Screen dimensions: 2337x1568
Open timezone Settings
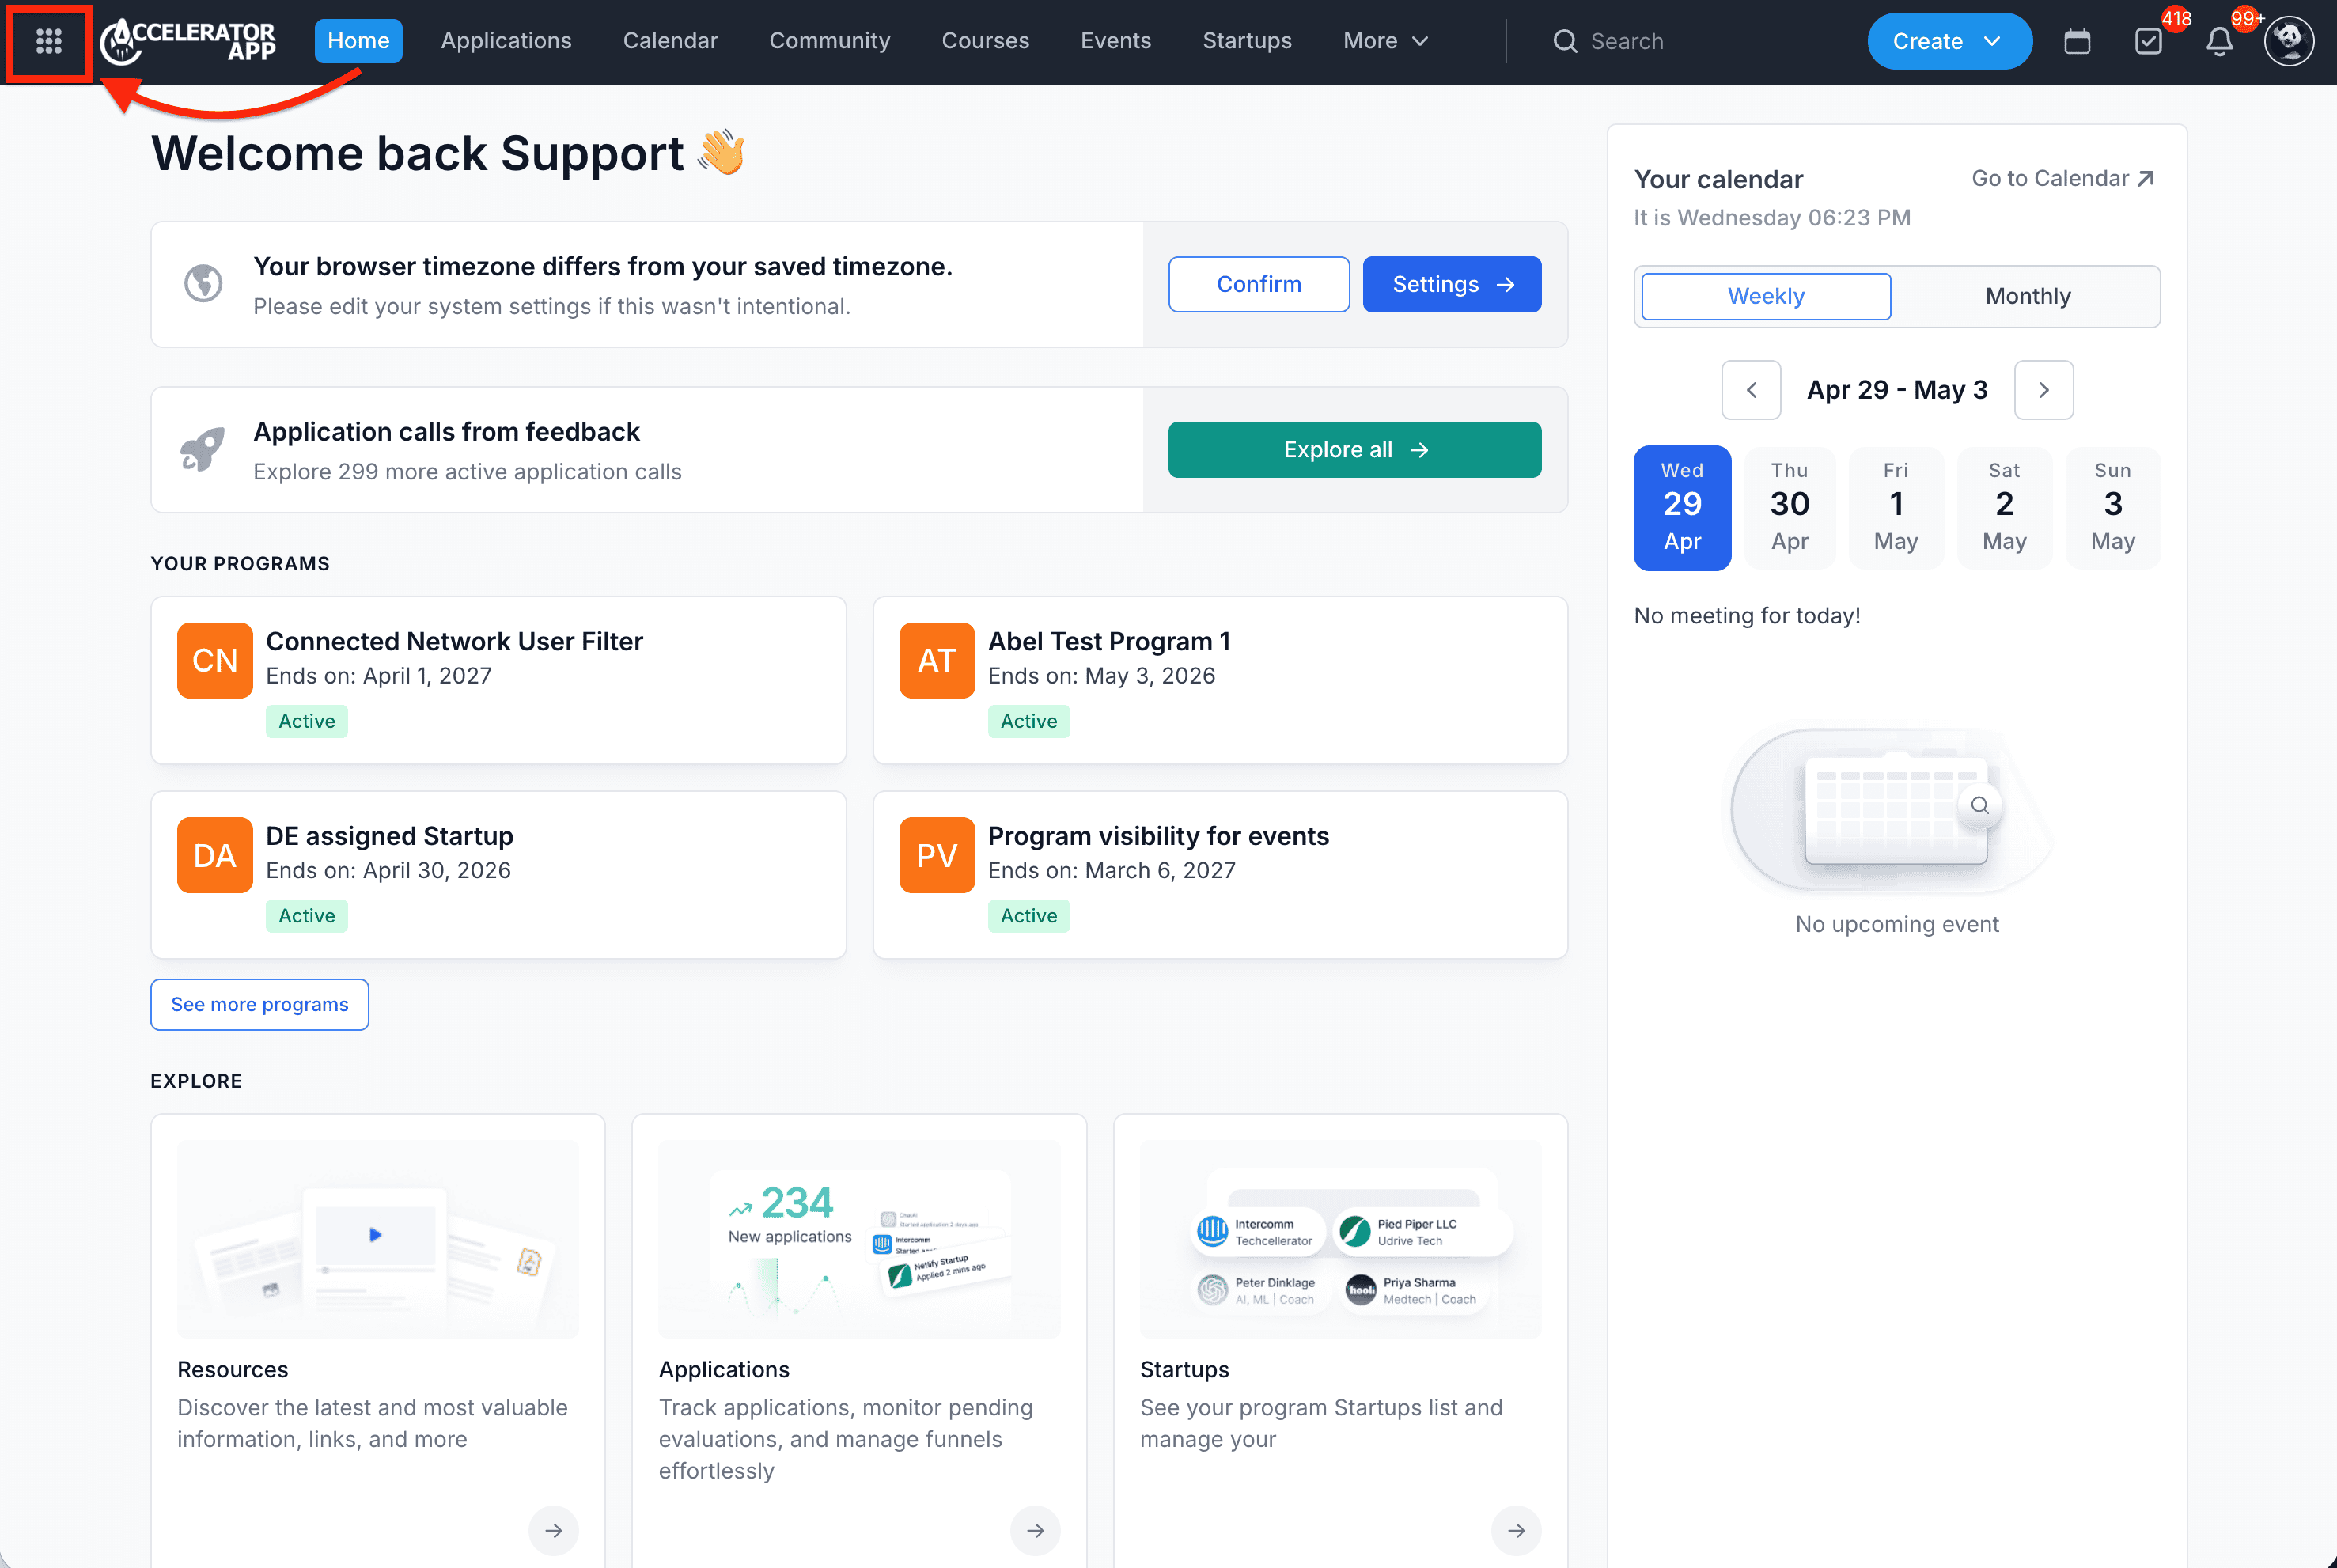(1451, 284)
